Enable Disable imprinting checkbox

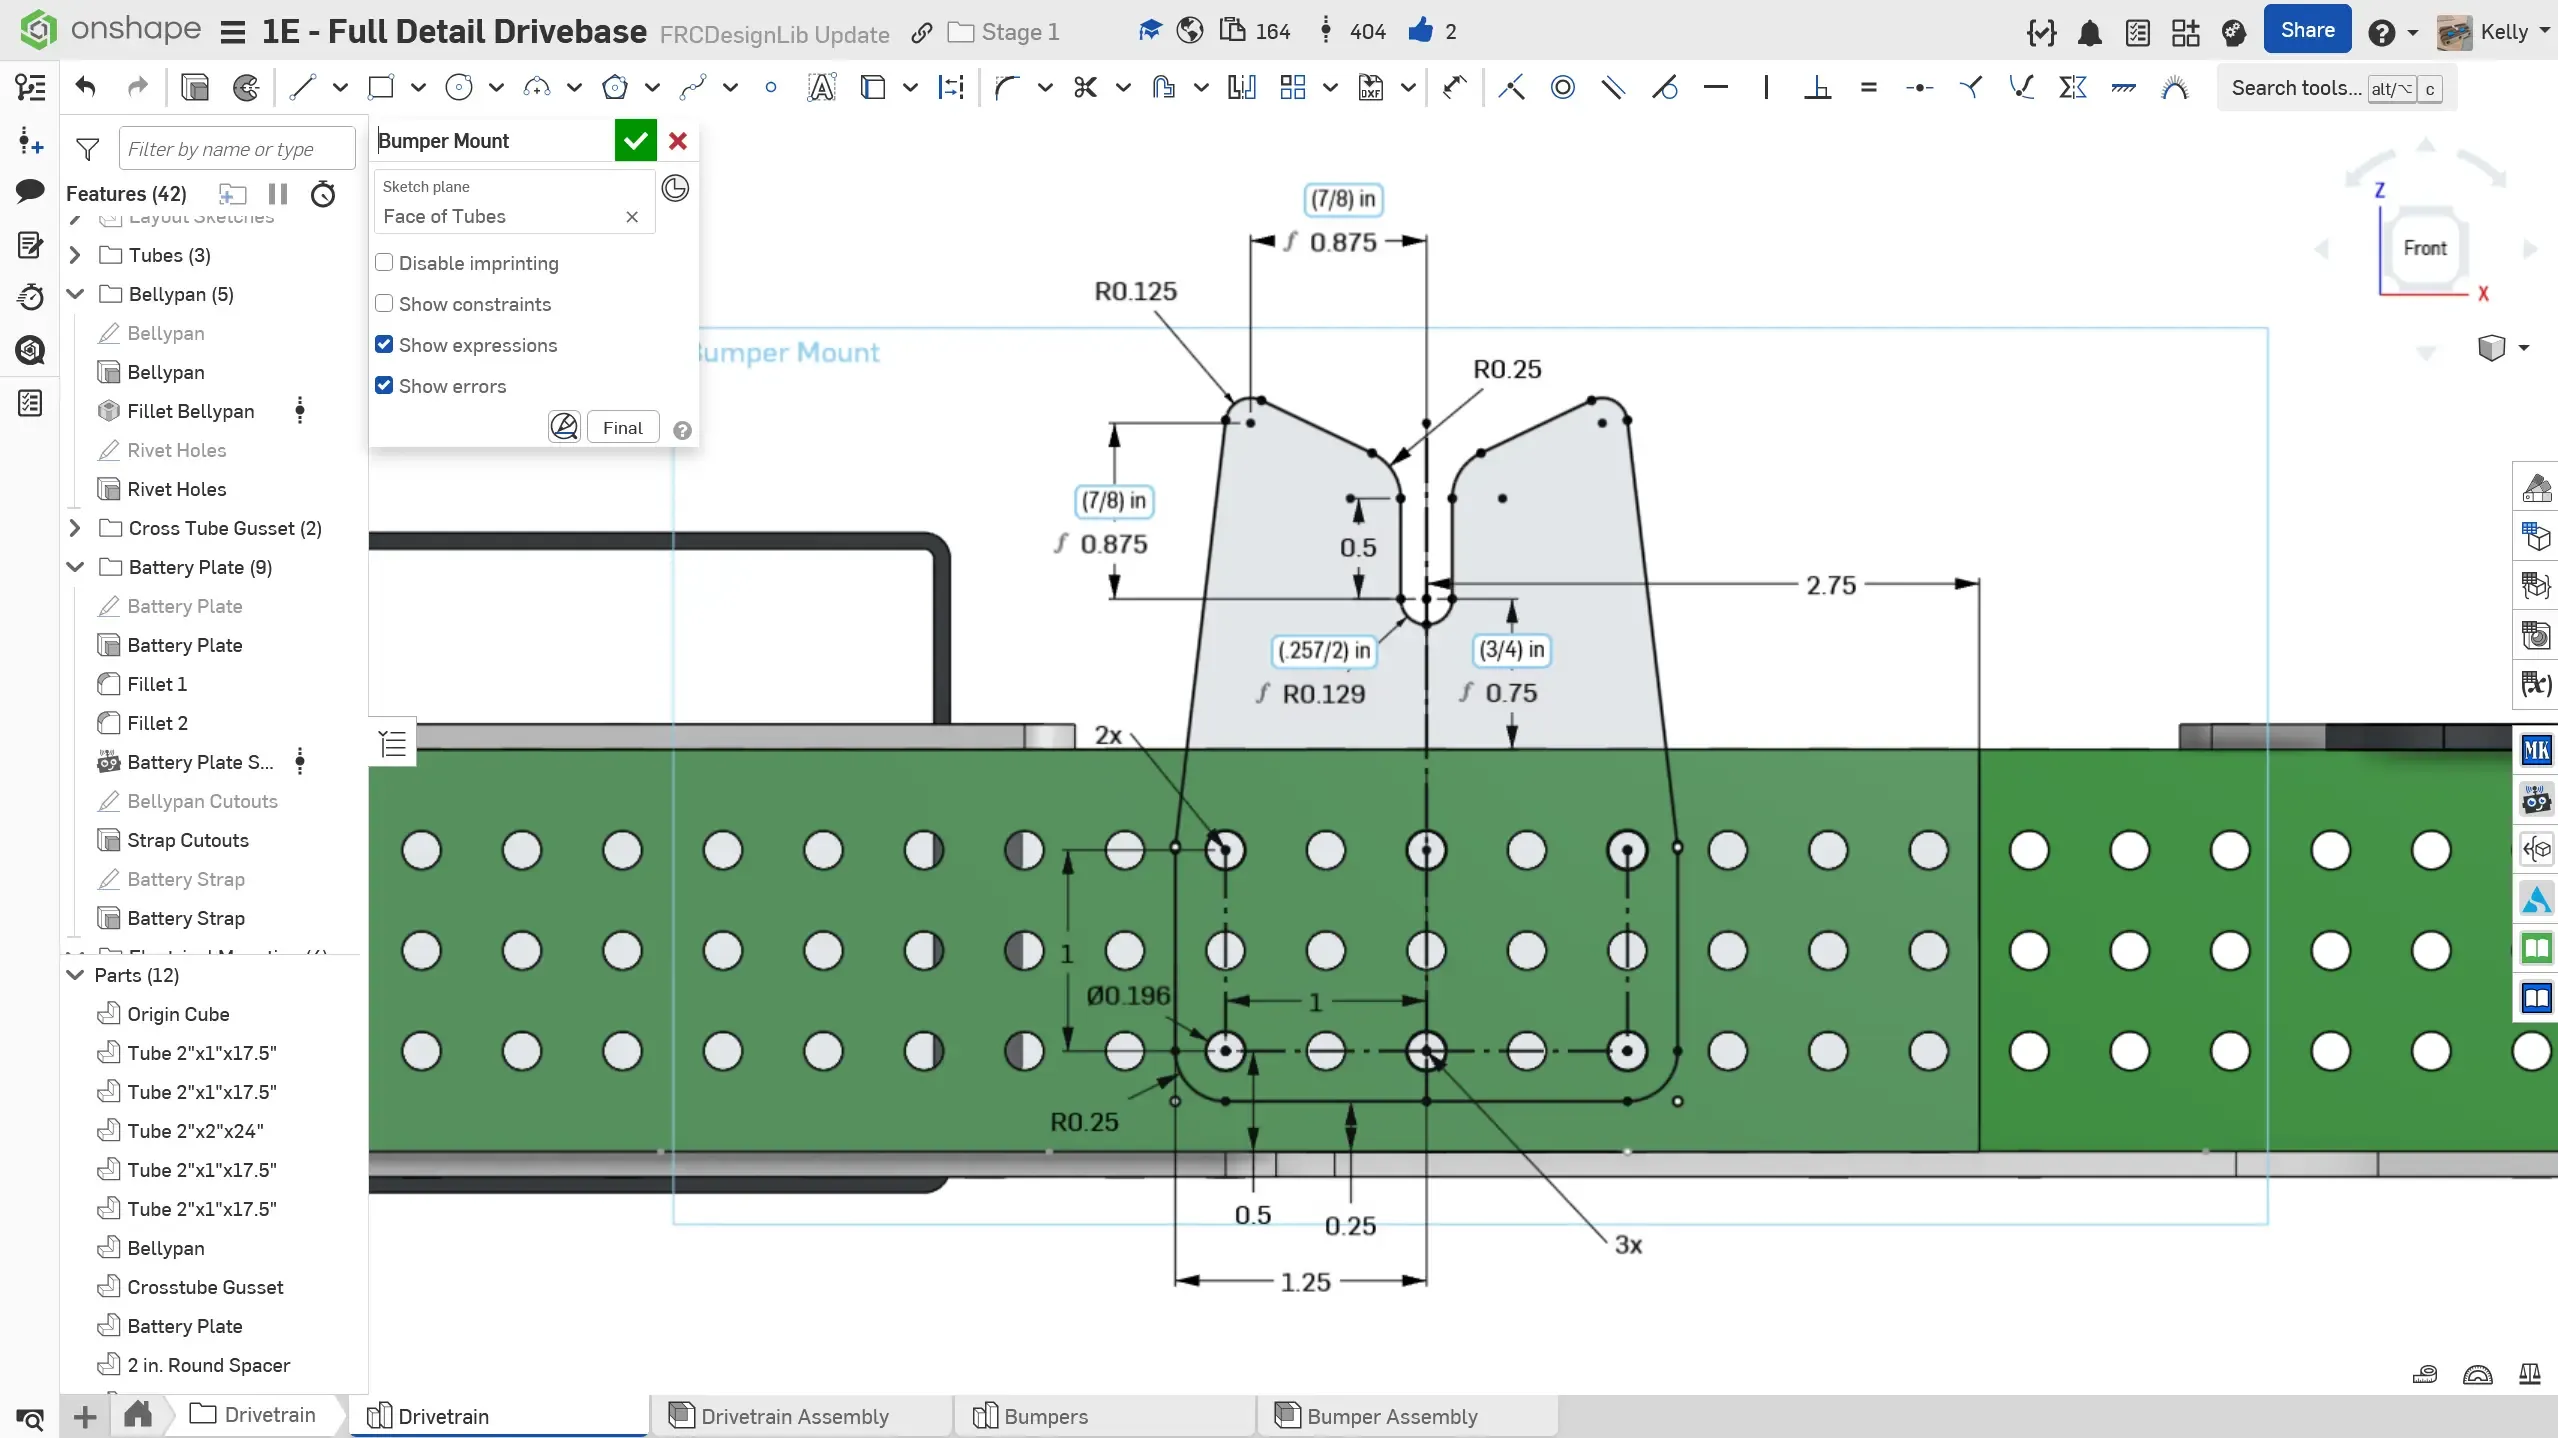tap(384, 263)
